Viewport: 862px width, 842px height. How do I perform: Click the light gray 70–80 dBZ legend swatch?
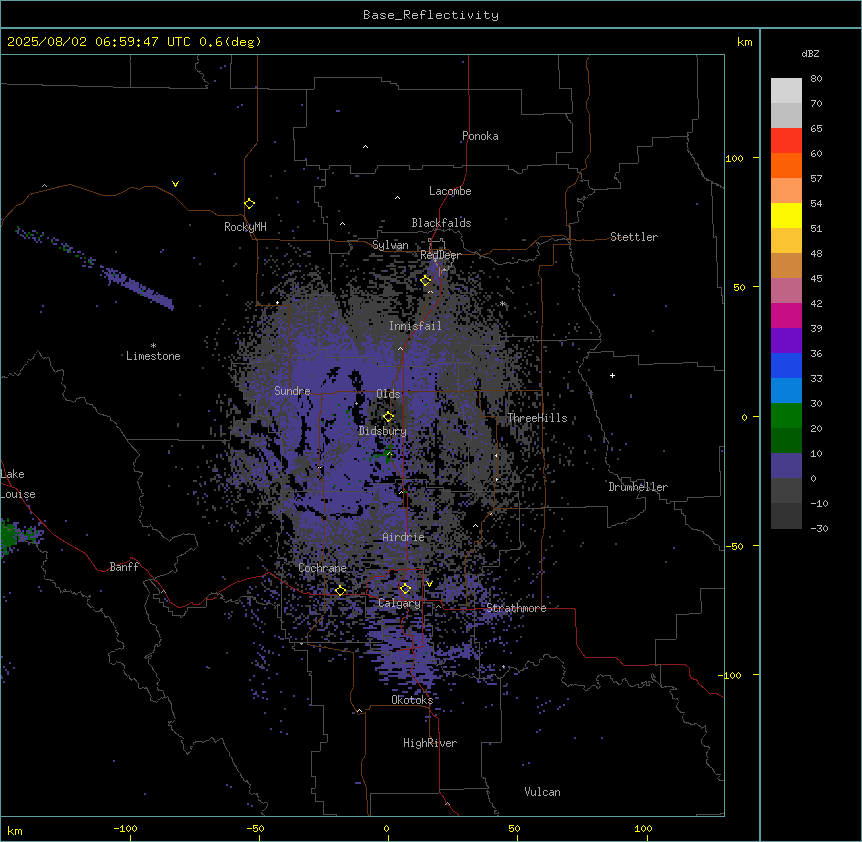(786, 91)
